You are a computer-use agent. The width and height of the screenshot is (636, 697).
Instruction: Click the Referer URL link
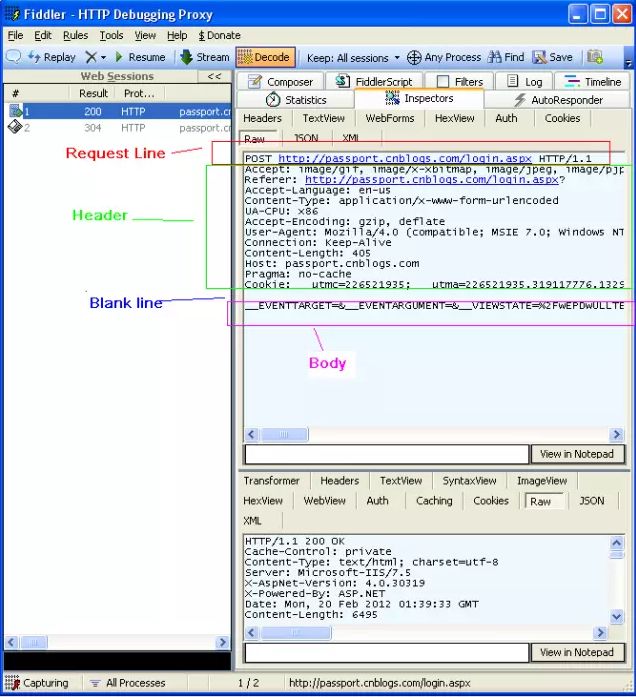[431, 180]
